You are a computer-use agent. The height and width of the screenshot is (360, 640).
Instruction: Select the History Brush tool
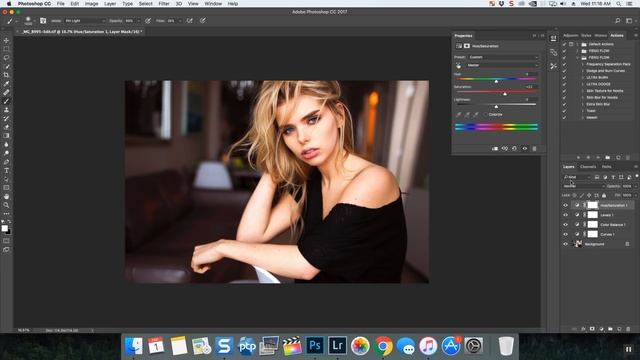(x=6, y=118)
